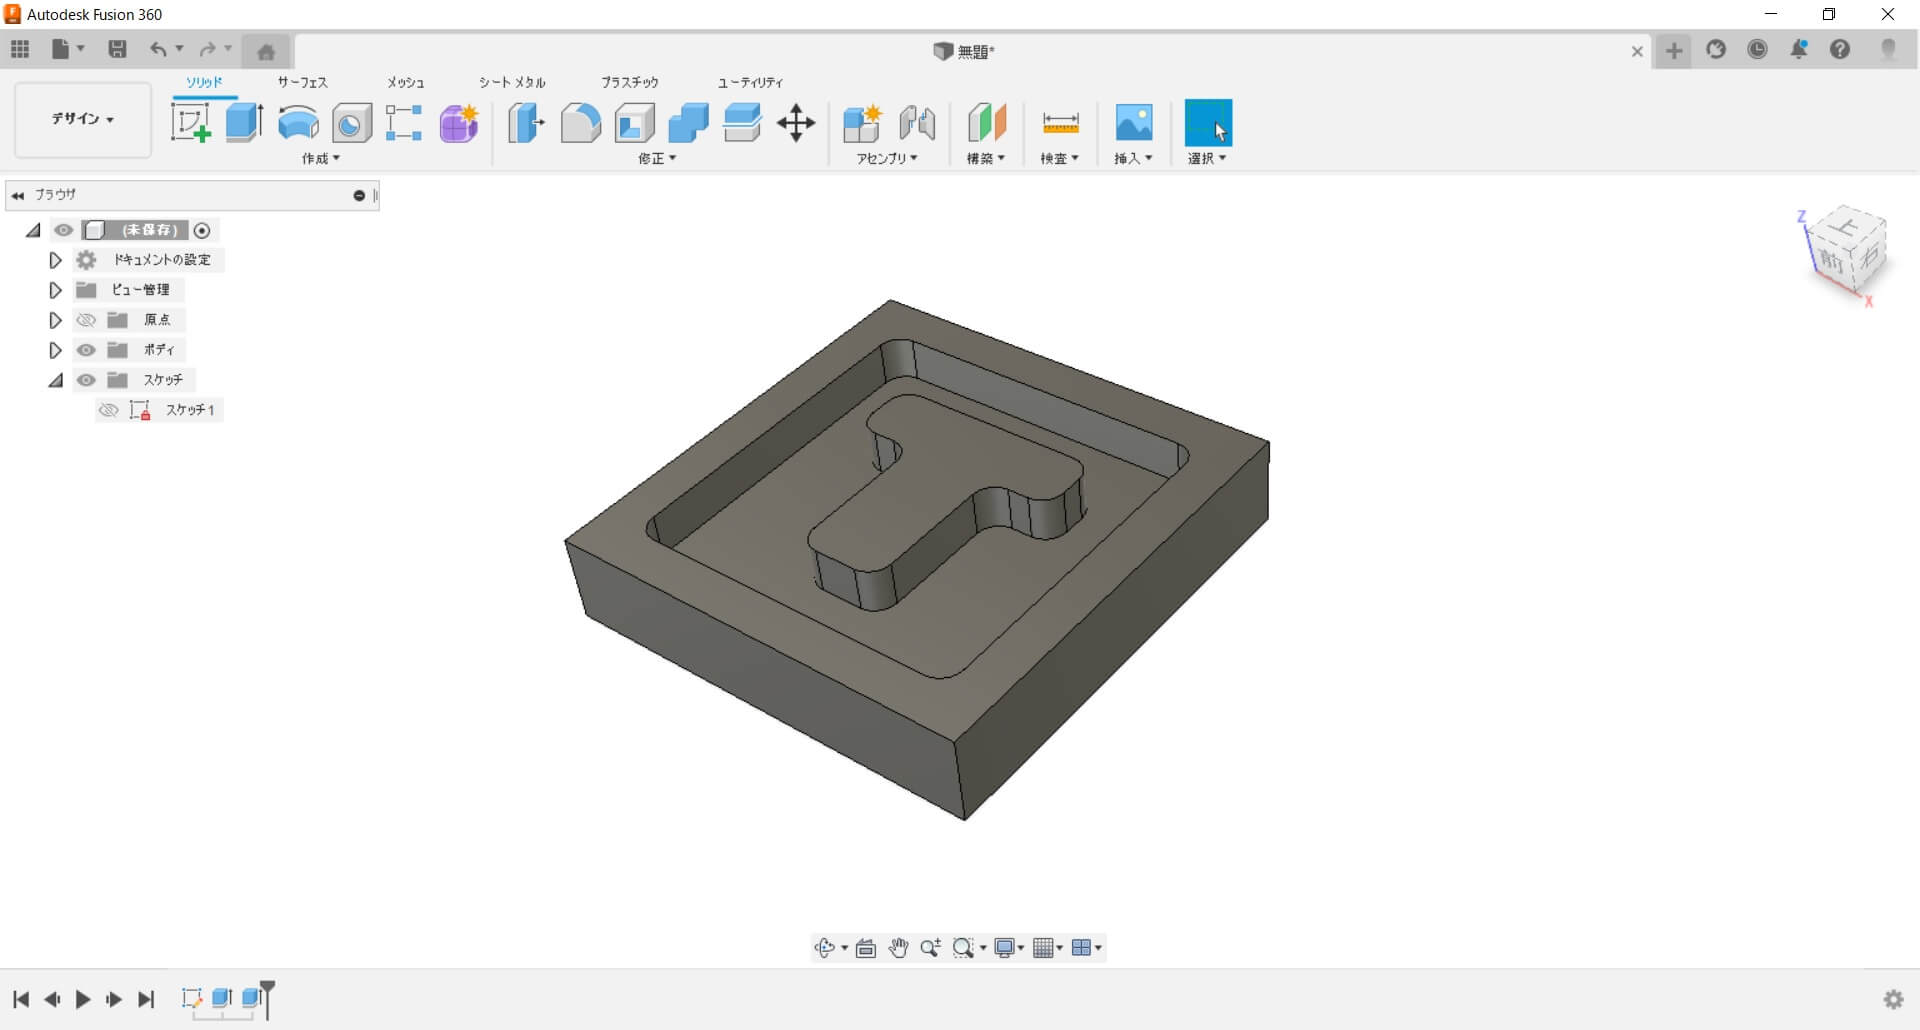Open the デザイン workspace dropdown
The width and height of the screenshot is (1920, 1030).
(83, 119)
